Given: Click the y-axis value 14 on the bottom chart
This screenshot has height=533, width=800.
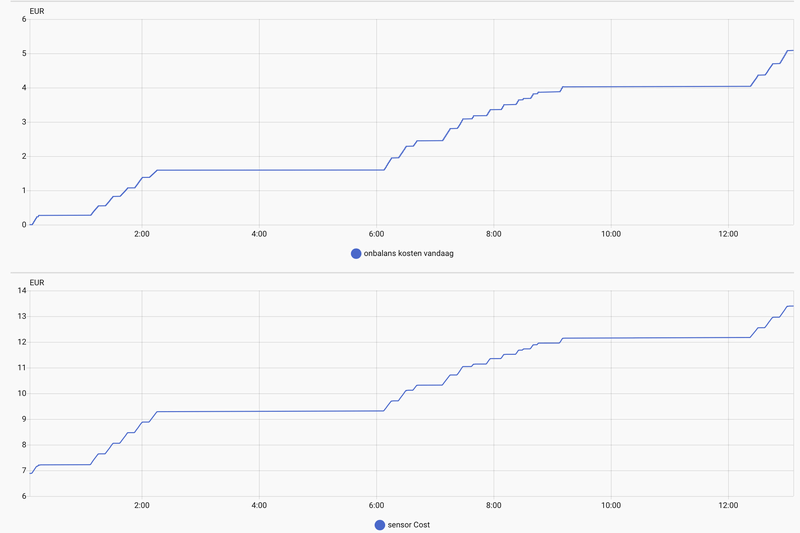Looking at the screenshot, I should click(22, 291).
